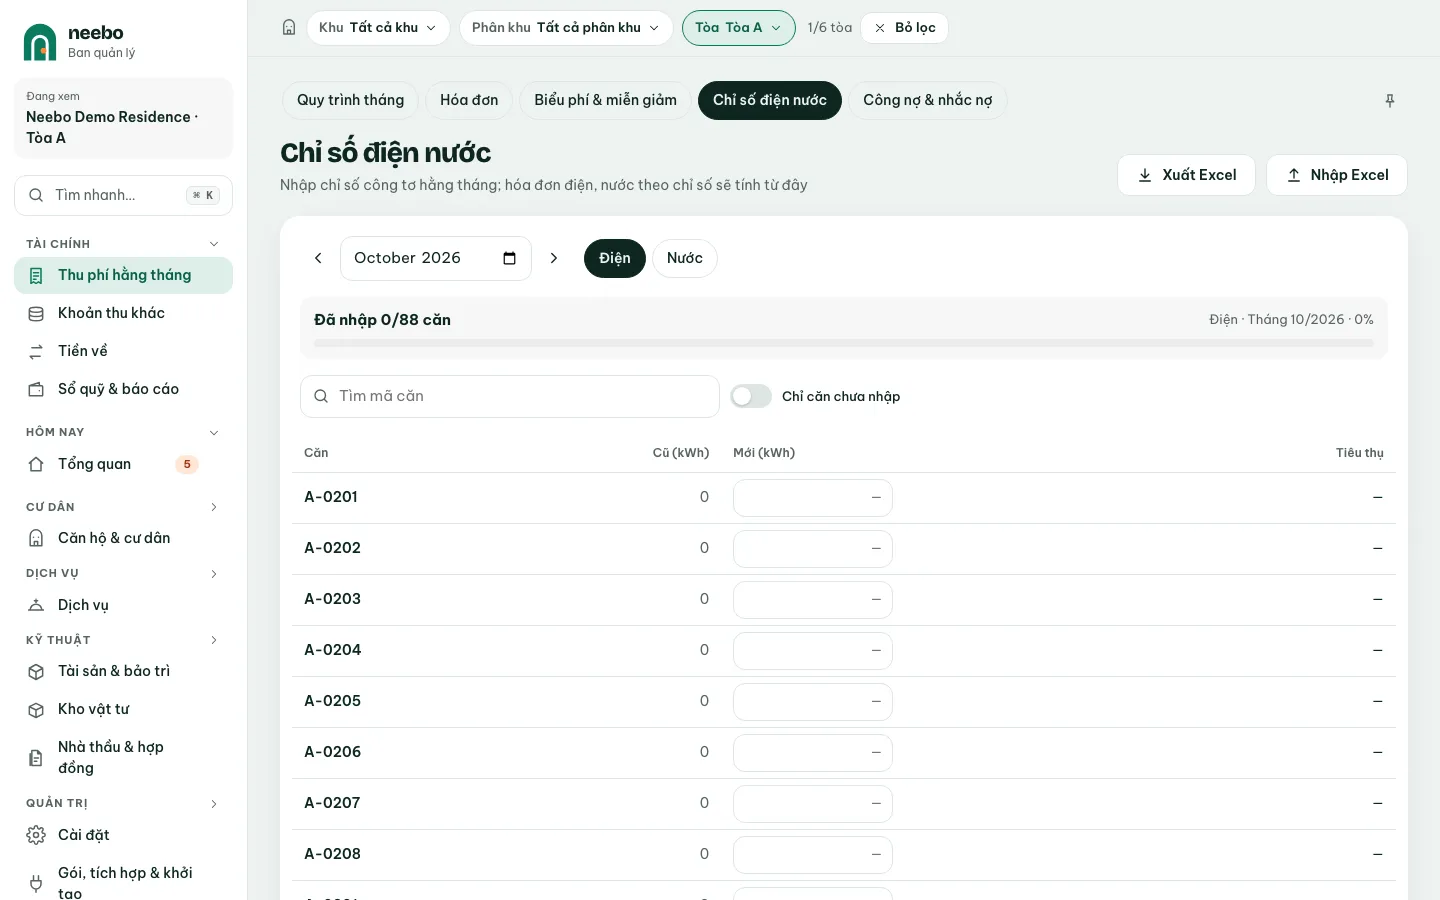
Task: Click the calendar icon in month field
Action: pyautogui.click(x=509, y=258)
